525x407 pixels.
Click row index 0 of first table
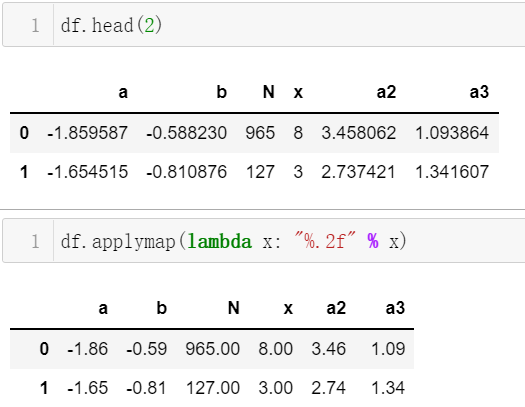tap(24, 133)
